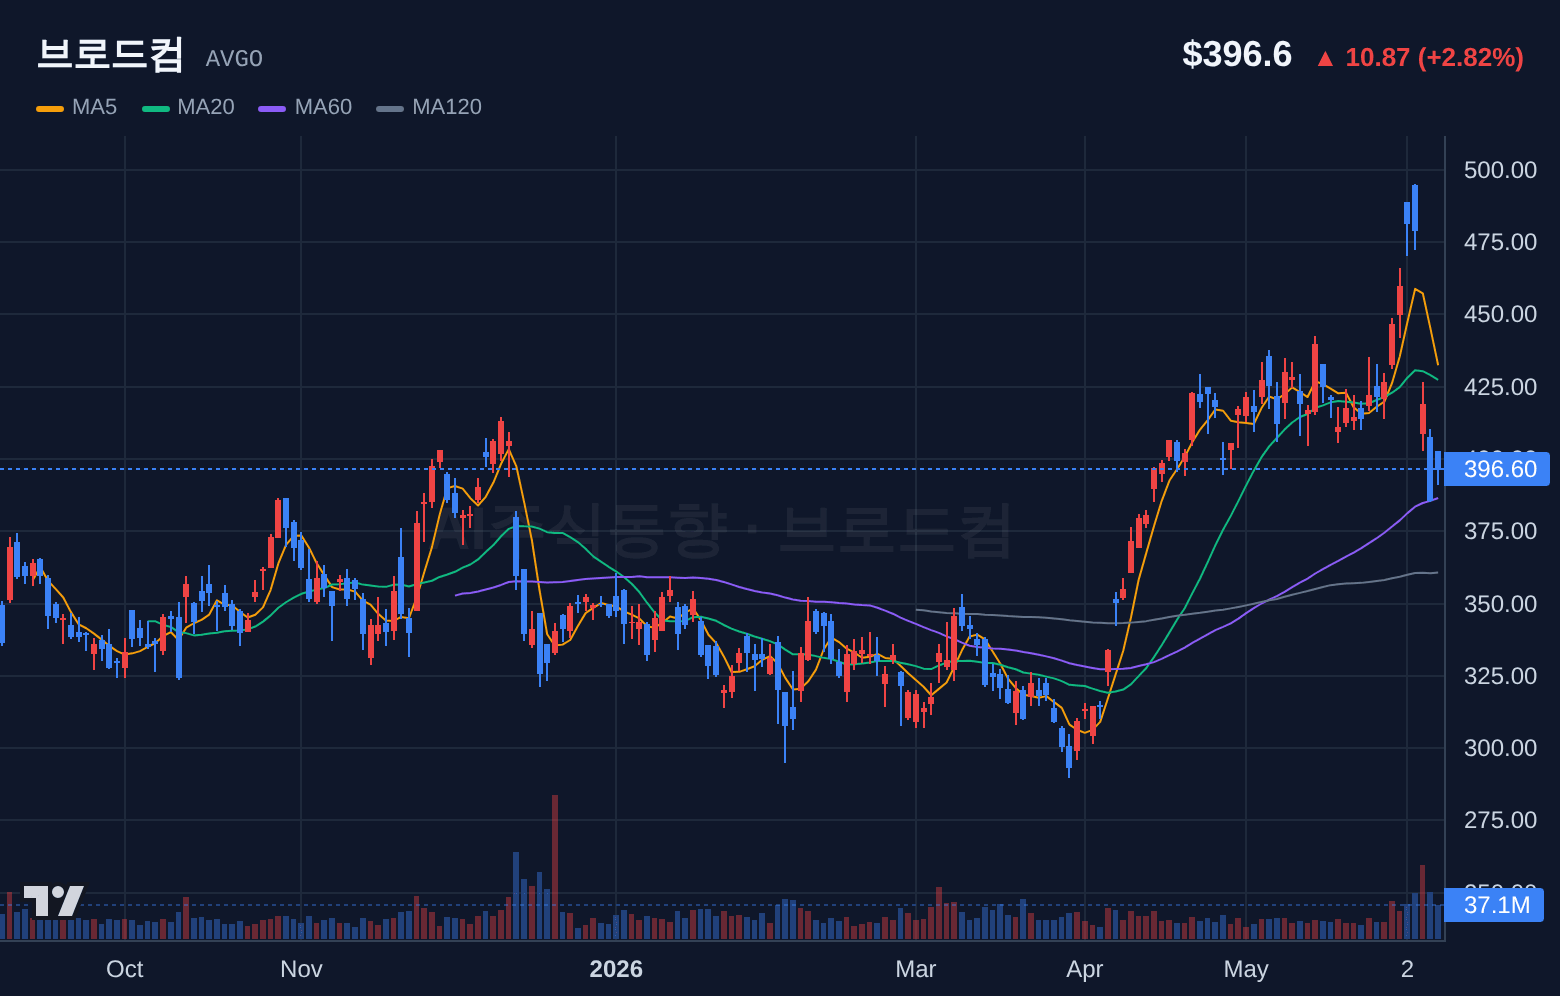This screenshot has width=1560, height=996.
Task: Select the 375.00 price axis label
Action: [1500, 531]
